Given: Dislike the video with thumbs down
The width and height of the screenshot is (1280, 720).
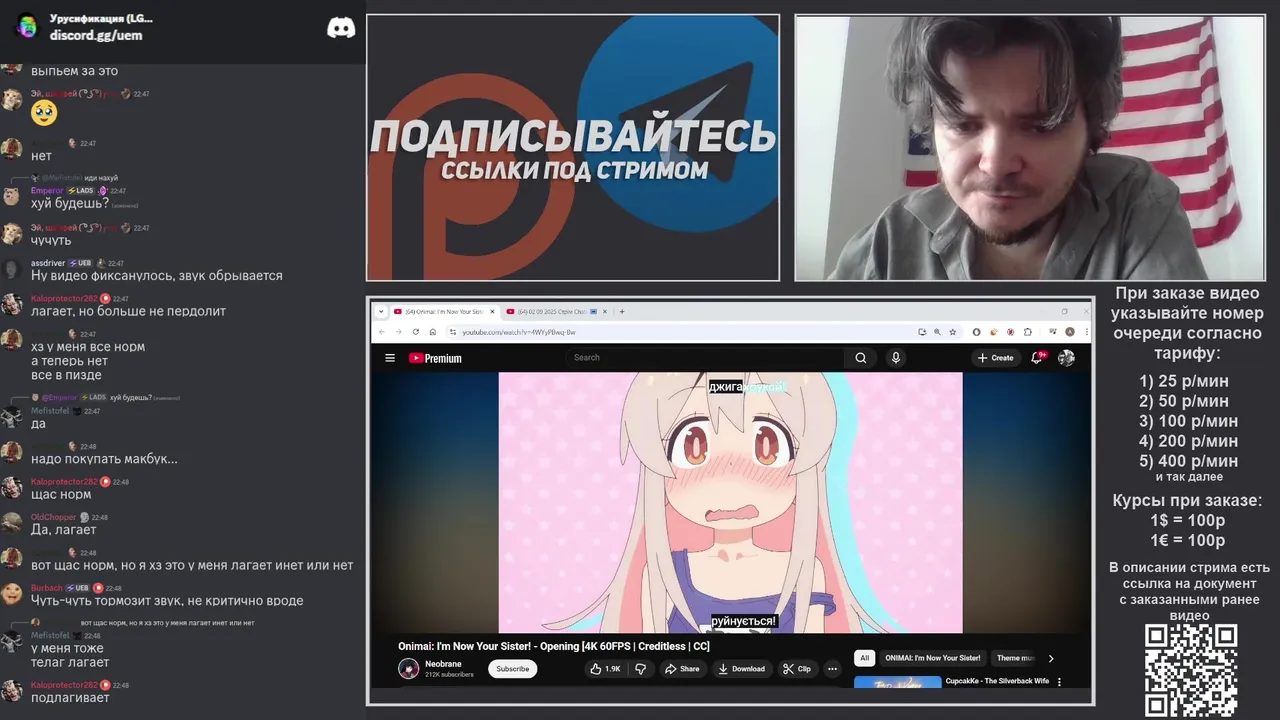Looking at the screenshot, I should 641,669.
